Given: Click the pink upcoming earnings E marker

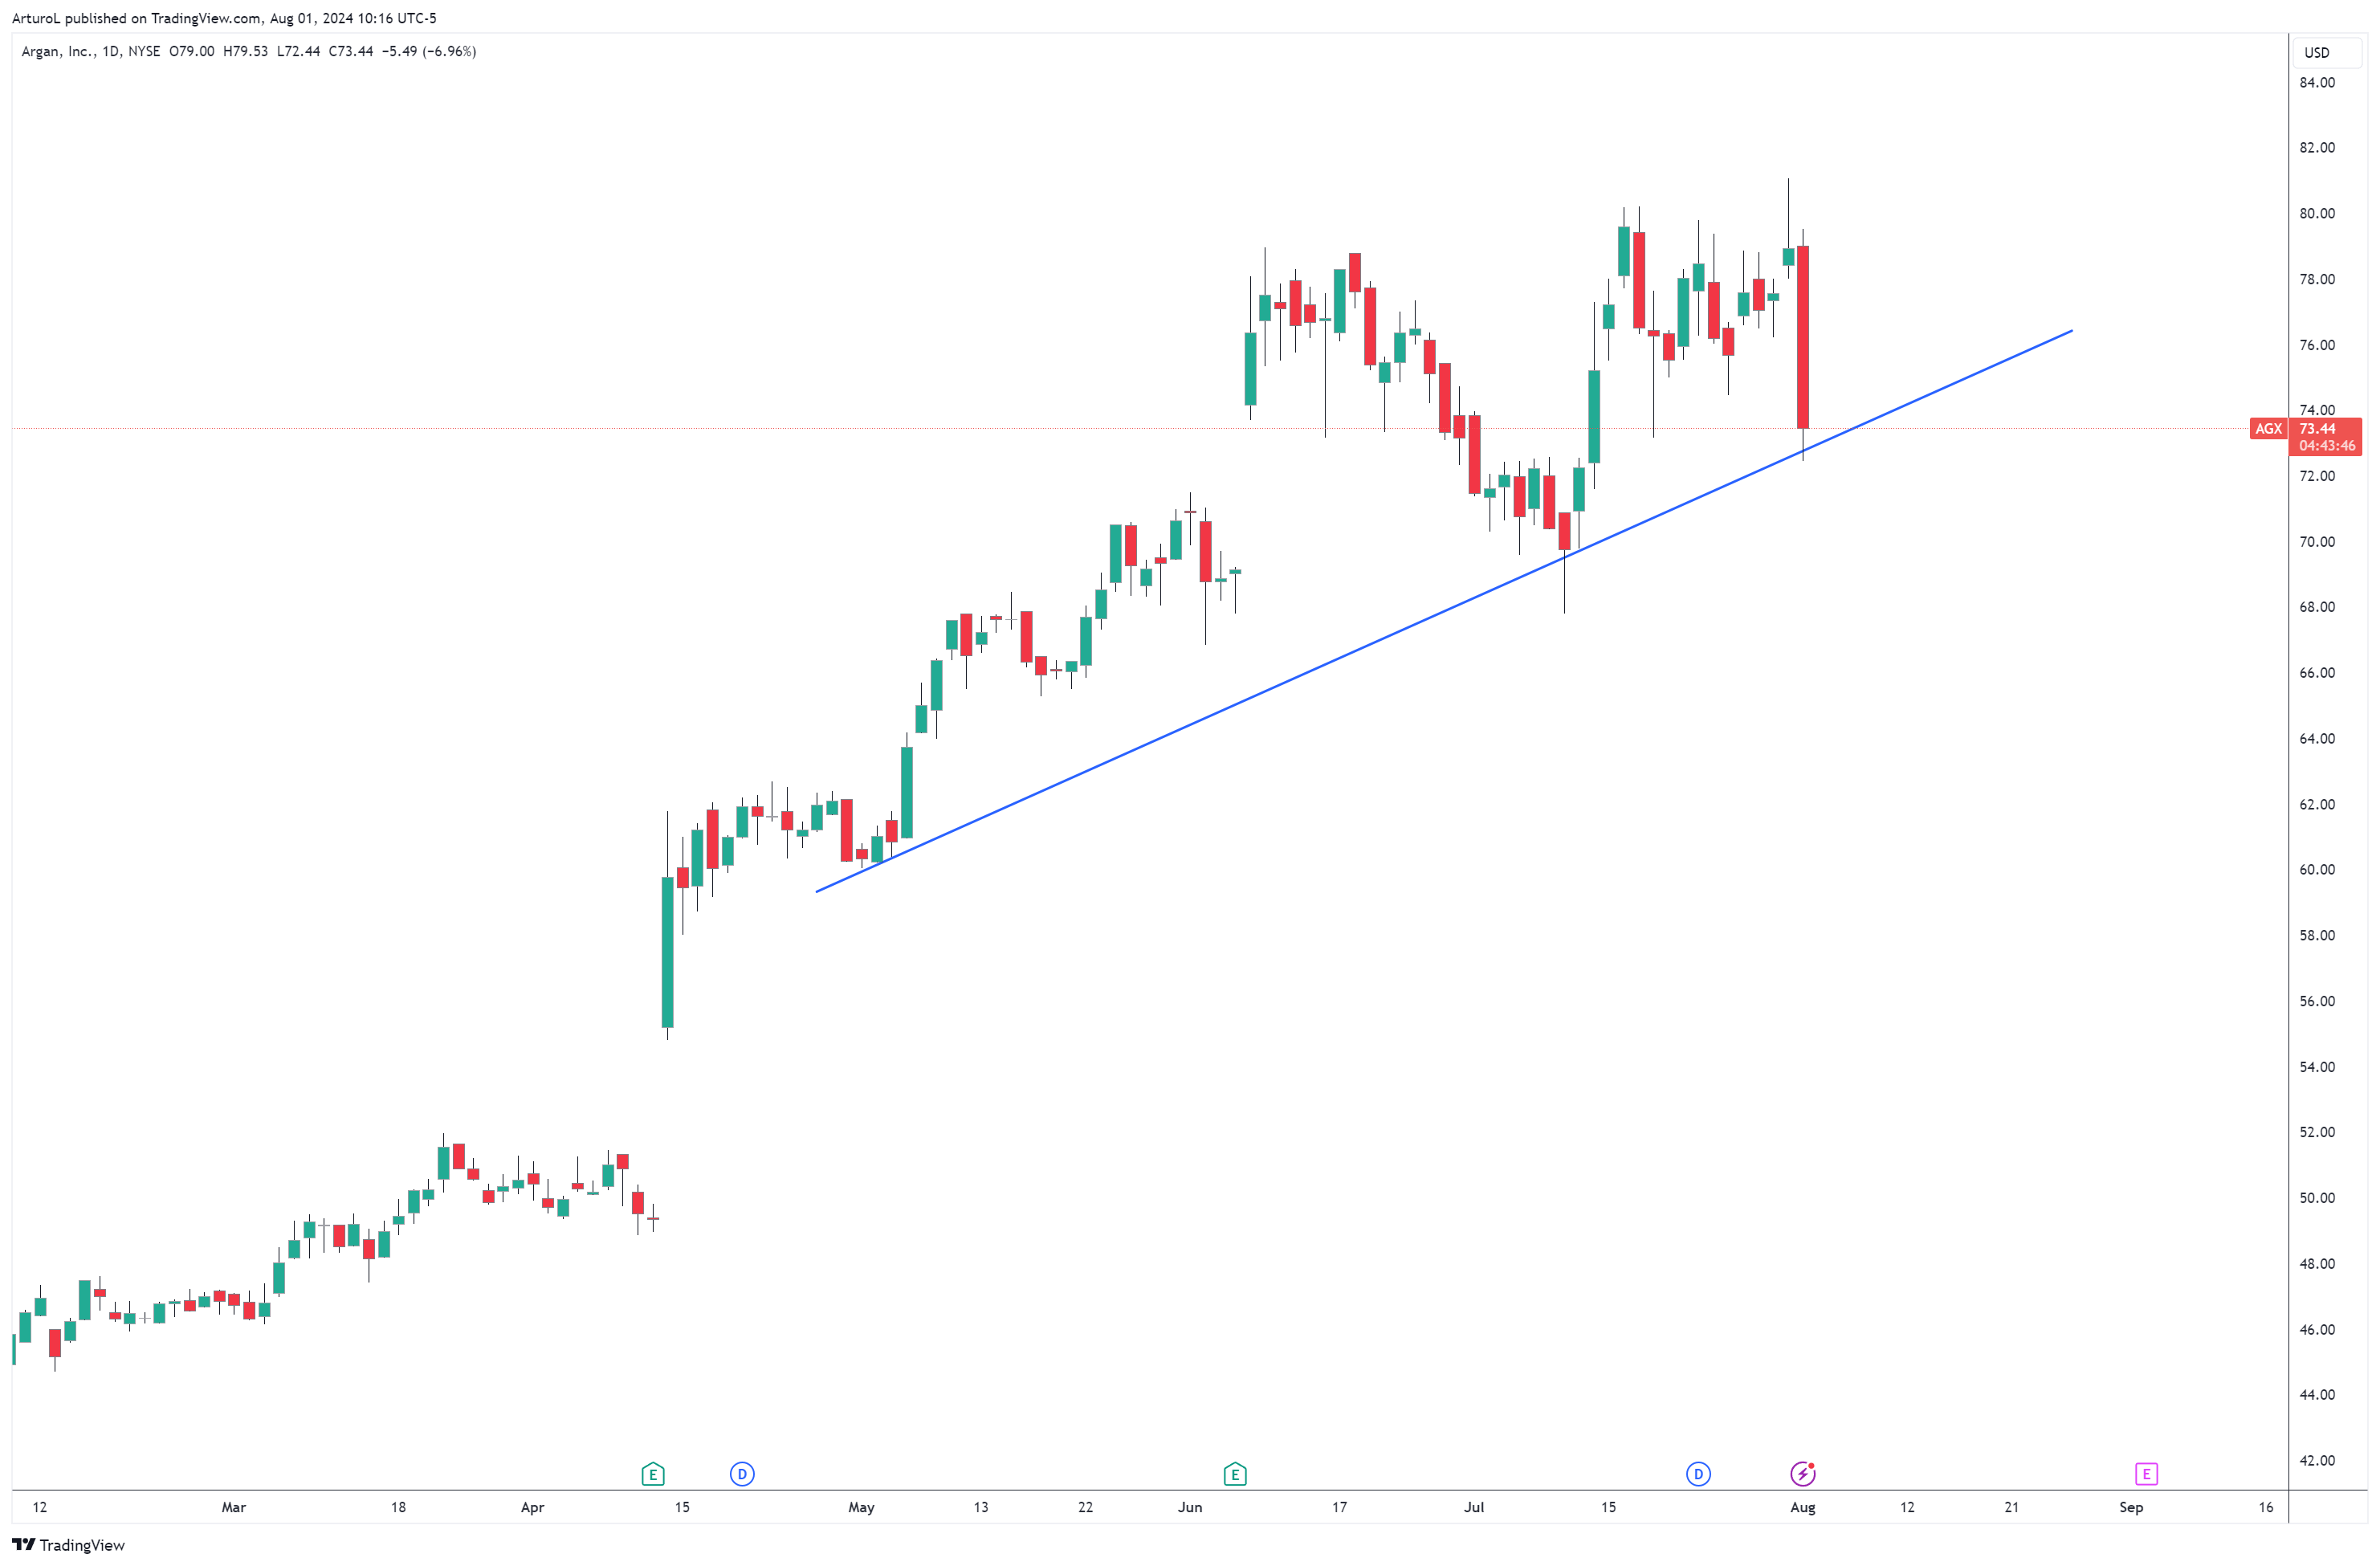Looking at the screenshot, I should [x=2146, y=1474].
